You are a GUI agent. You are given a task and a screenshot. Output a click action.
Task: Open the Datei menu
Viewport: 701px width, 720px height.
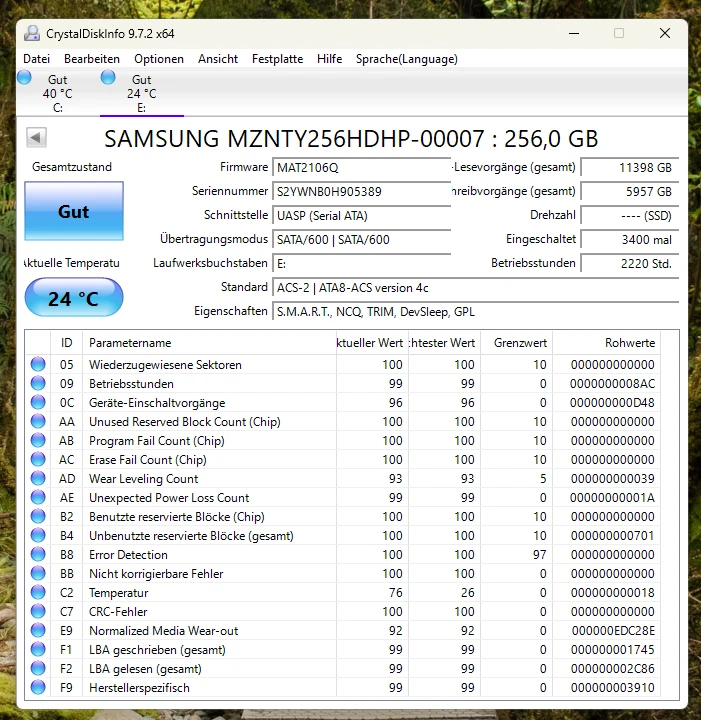(36, 59)
